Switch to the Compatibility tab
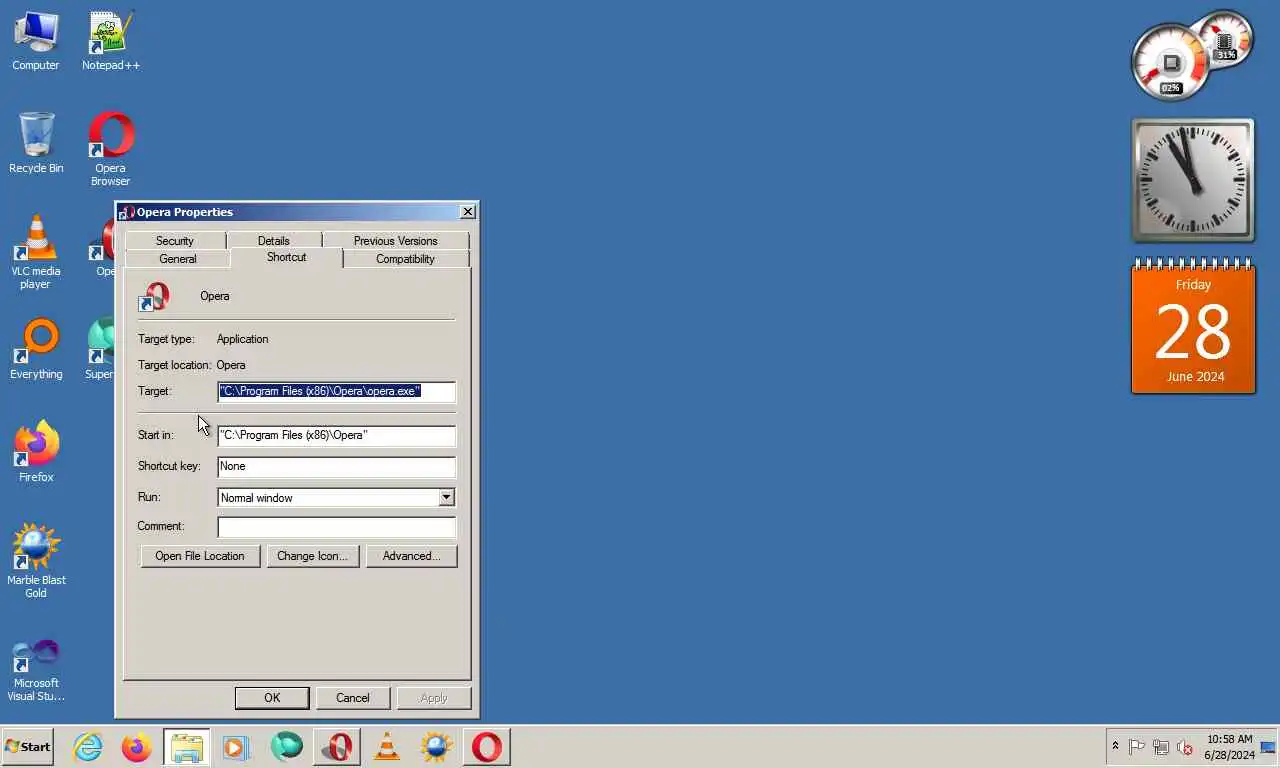This screenshot has height=768, width=1280. pos(406,259)
